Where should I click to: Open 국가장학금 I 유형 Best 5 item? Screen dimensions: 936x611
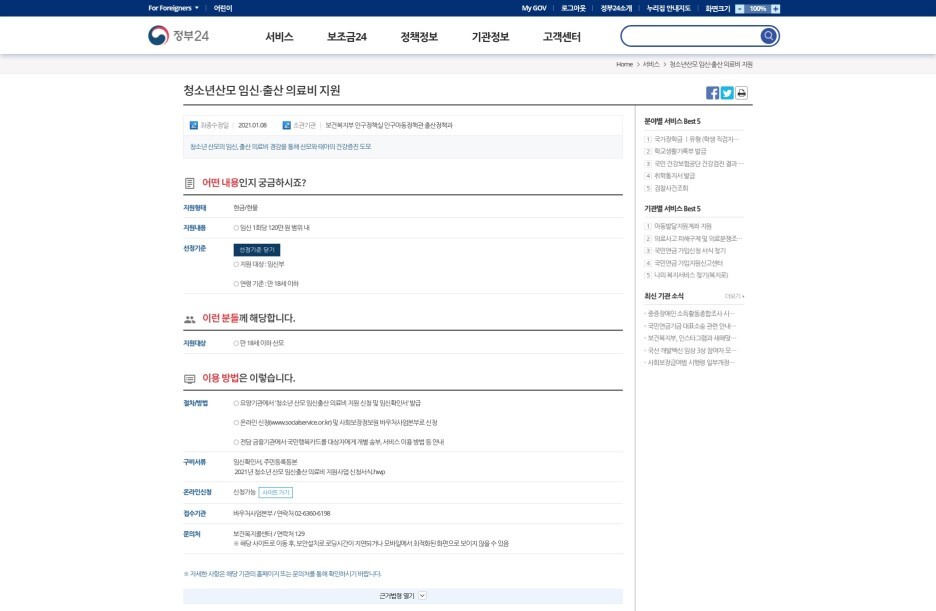(696, 139)
